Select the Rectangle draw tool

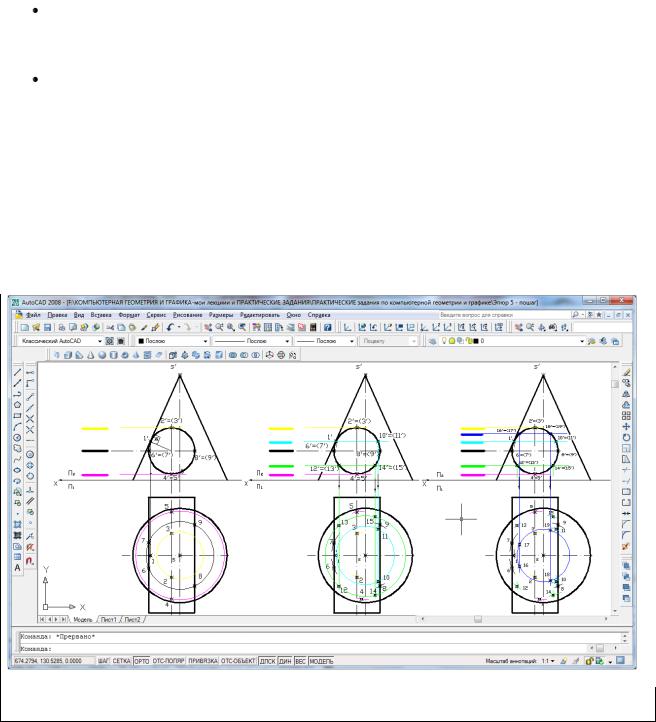pos(17,416)
